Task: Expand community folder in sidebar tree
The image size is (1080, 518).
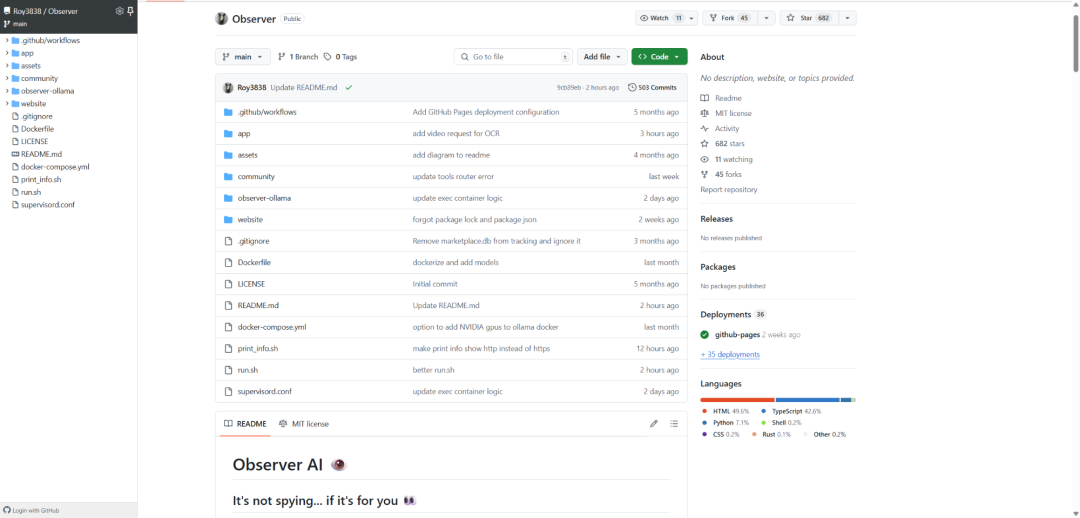Action: (x=7, y=79)
